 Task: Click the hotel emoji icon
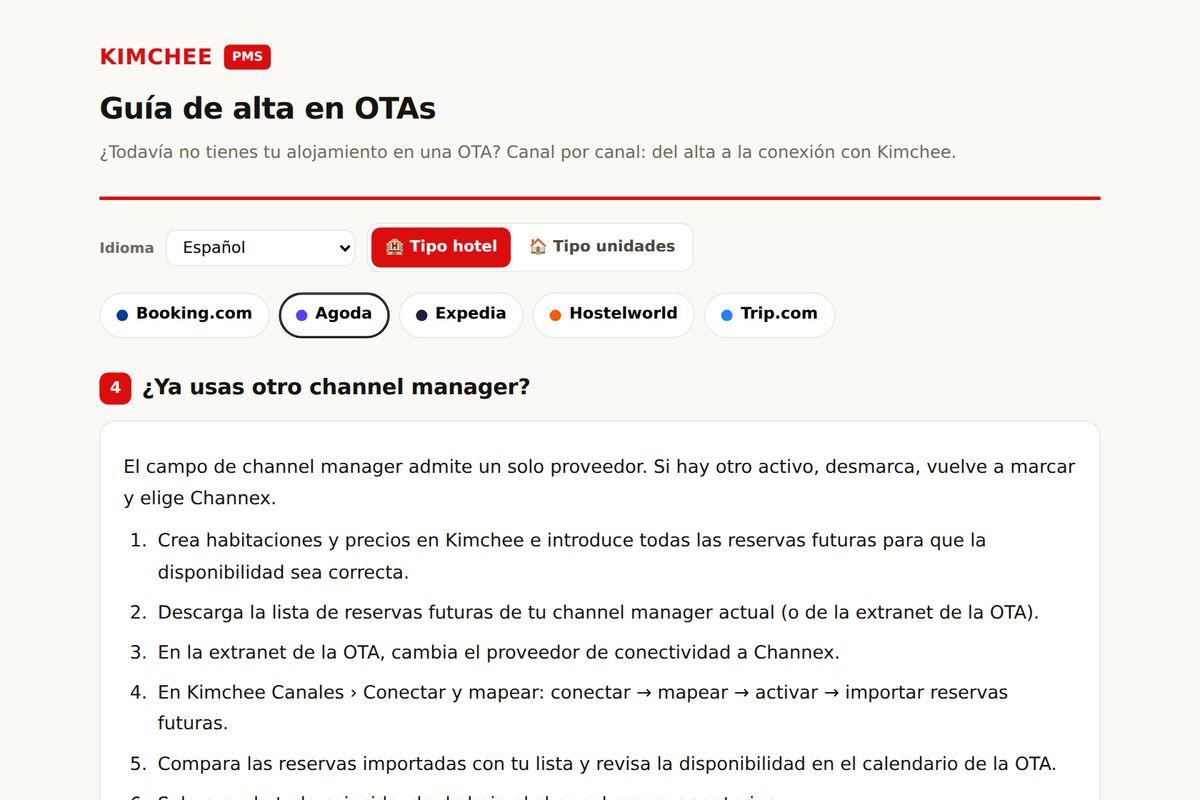[394, 247]
